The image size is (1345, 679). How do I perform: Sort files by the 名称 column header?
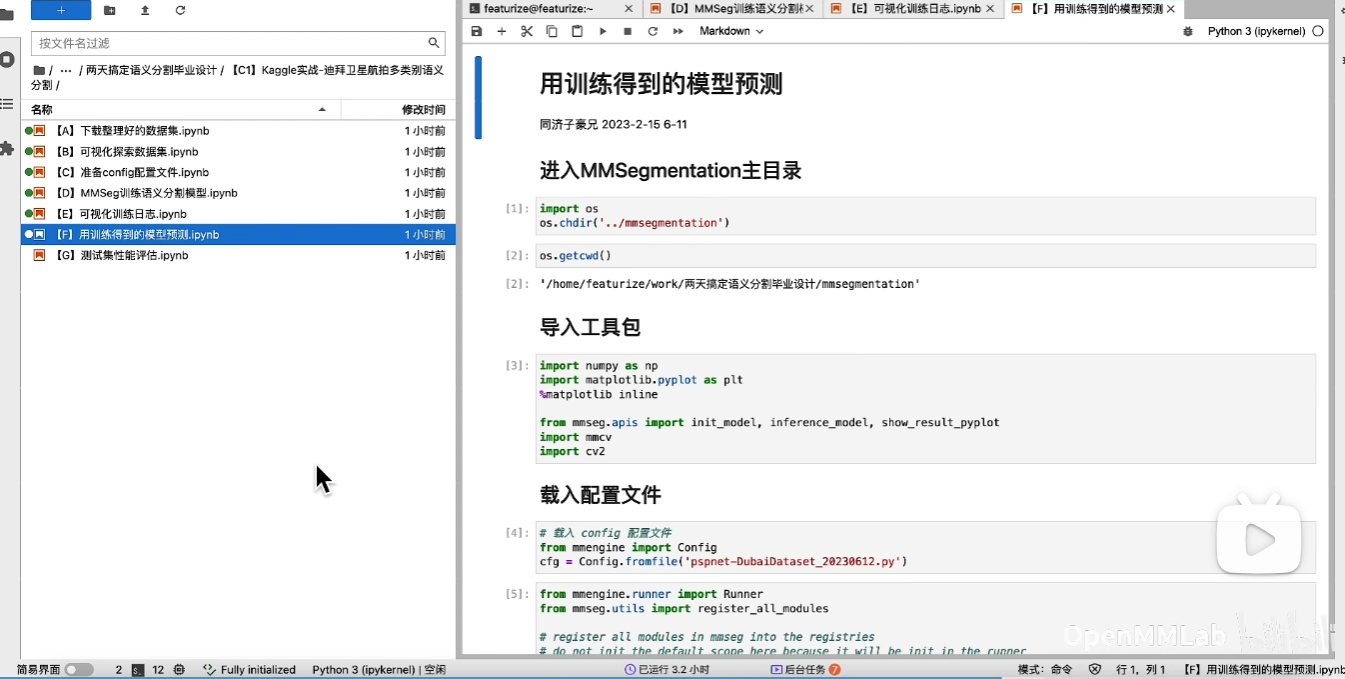tap(42, 109)
